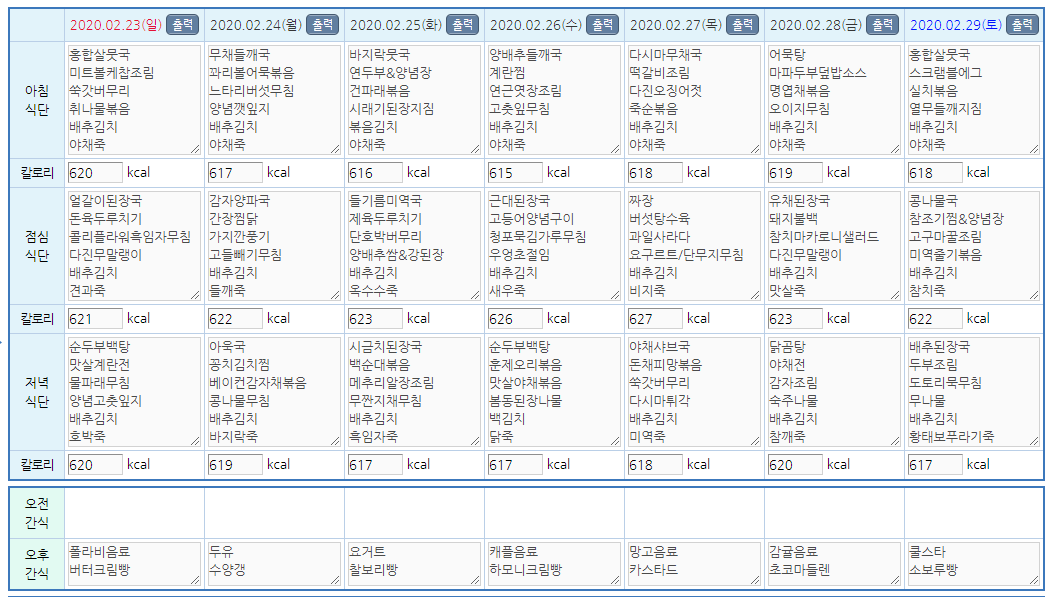1050x597 pixels.
Task: Click the 출력 button for 2020.02.23
Action: point(182,24)
